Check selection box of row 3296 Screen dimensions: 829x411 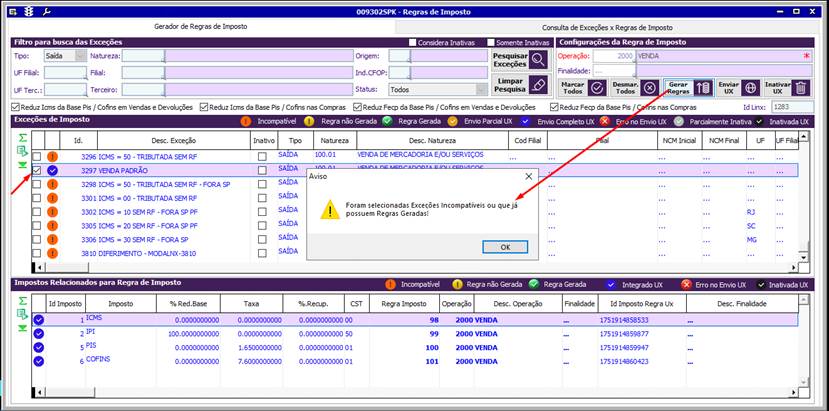[x=36, y=157]
